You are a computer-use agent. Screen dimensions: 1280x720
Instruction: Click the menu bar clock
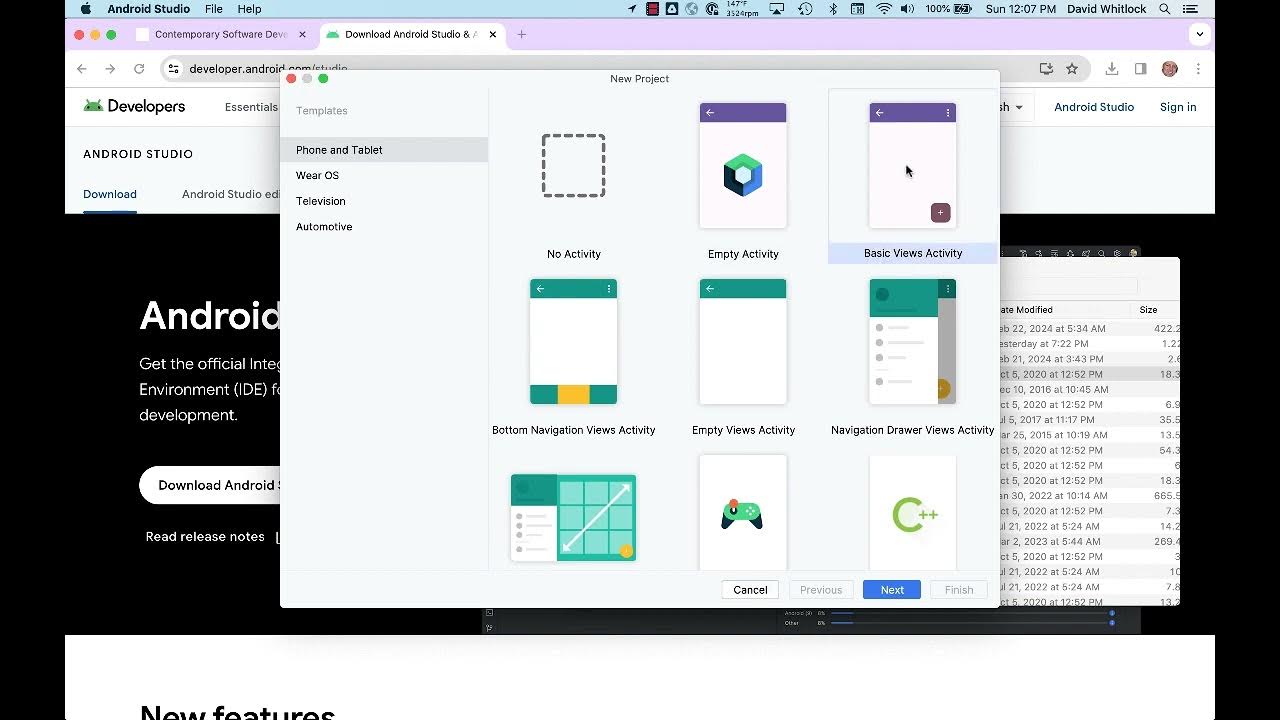(1020, 9)
